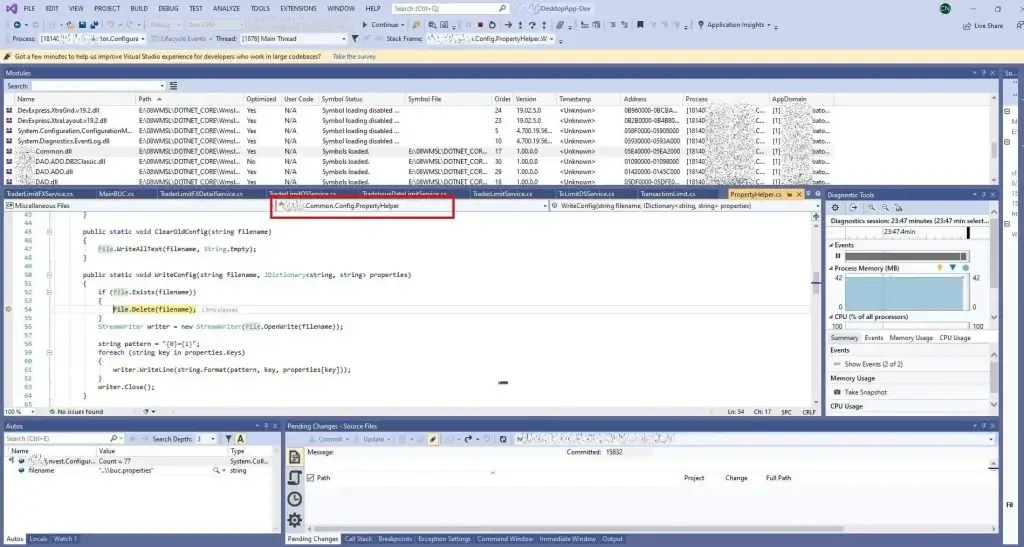Image resolution: width=1024 pixels, height=547 pixels.
Task: Toggle match case 'A' icon in Autos
Action: point(240,439)
